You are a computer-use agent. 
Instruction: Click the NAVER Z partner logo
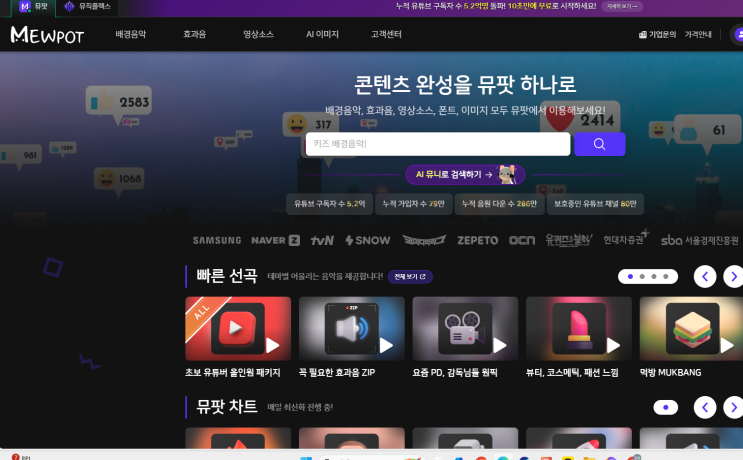pos(275,241)
